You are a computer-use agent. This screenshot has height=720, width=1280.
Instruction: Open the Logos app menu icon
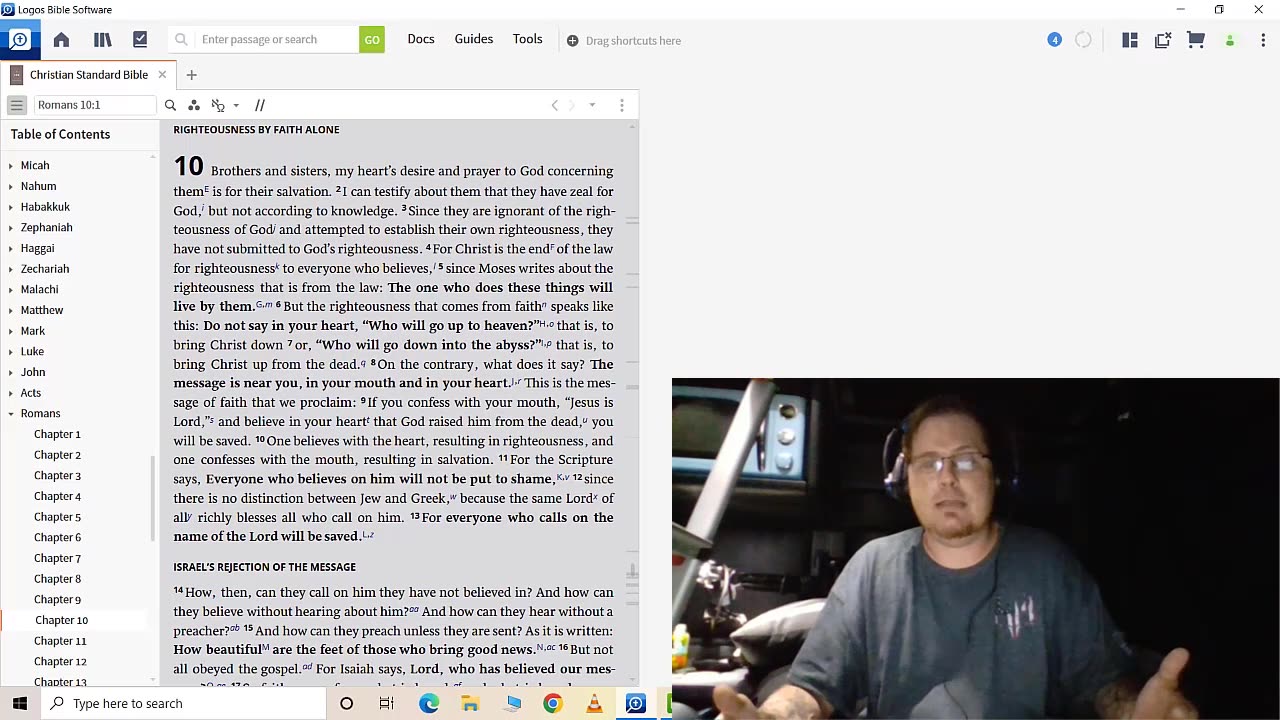19,40
